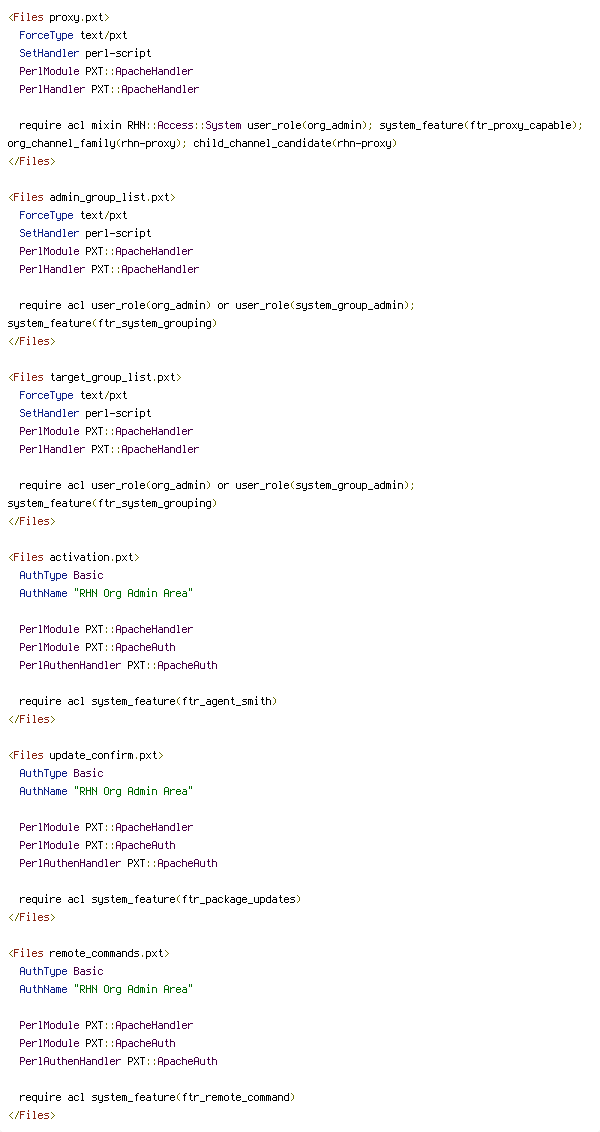600x1132 pixels.
Task: Click 'SetHandler perl-script' under proxy.pxt
Action: (x=85, y=53)
